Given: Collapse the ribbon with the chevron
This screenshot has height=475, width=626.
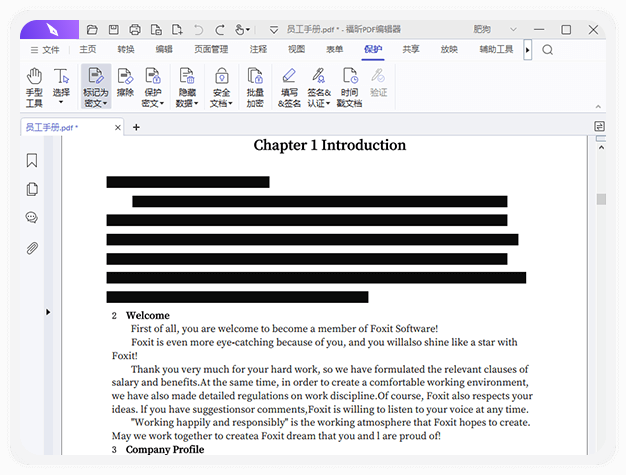Looking at the screenshot, I should click(x=598, y=107).
